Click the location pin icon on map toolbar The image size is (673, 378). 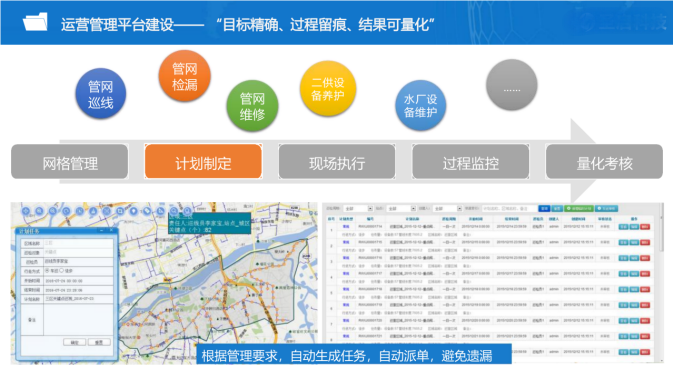coord(133,211)
